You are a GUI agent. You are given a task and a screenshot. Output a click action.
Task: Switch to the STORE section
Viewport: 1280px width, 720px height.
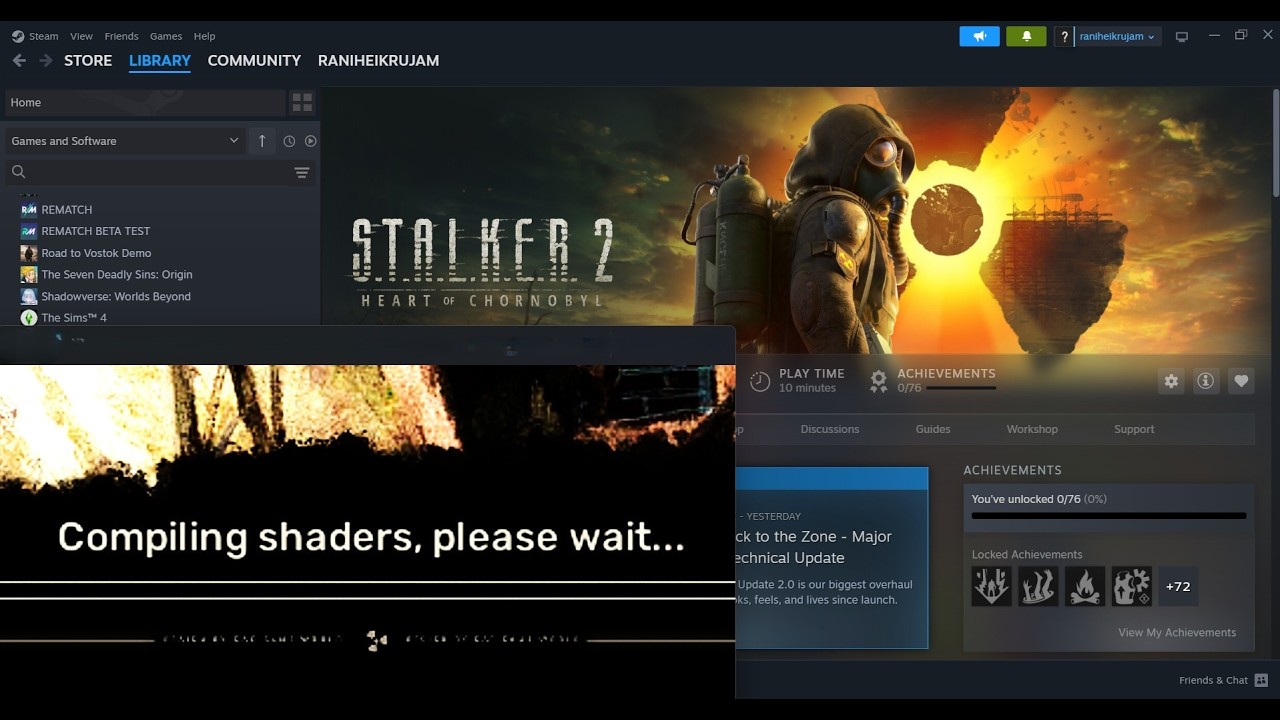point(88,61)
